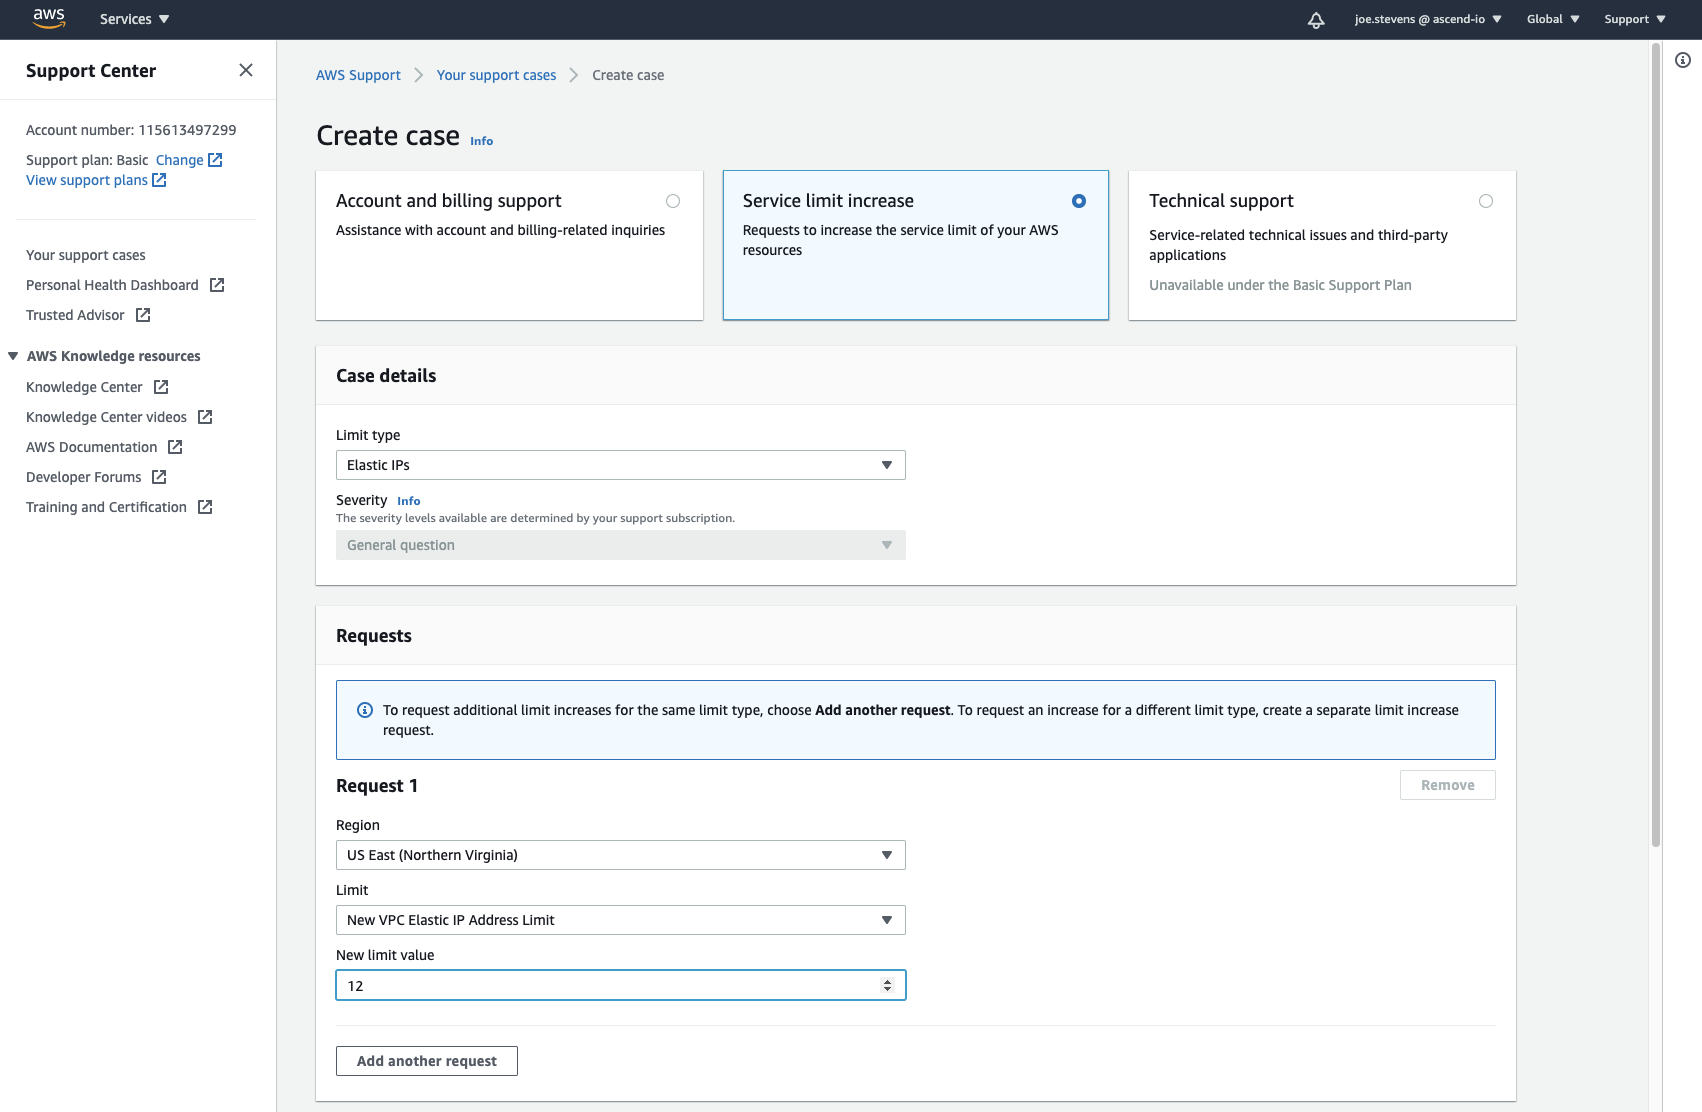Click the 'Create case' breadcrumb text

628,75
